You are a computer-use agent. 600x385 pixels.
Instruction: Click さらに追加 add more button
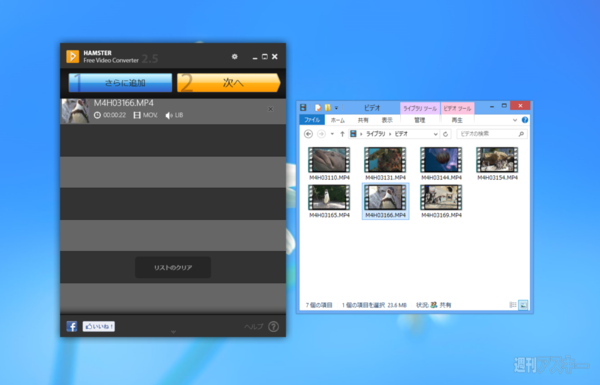tap(120, 83)
